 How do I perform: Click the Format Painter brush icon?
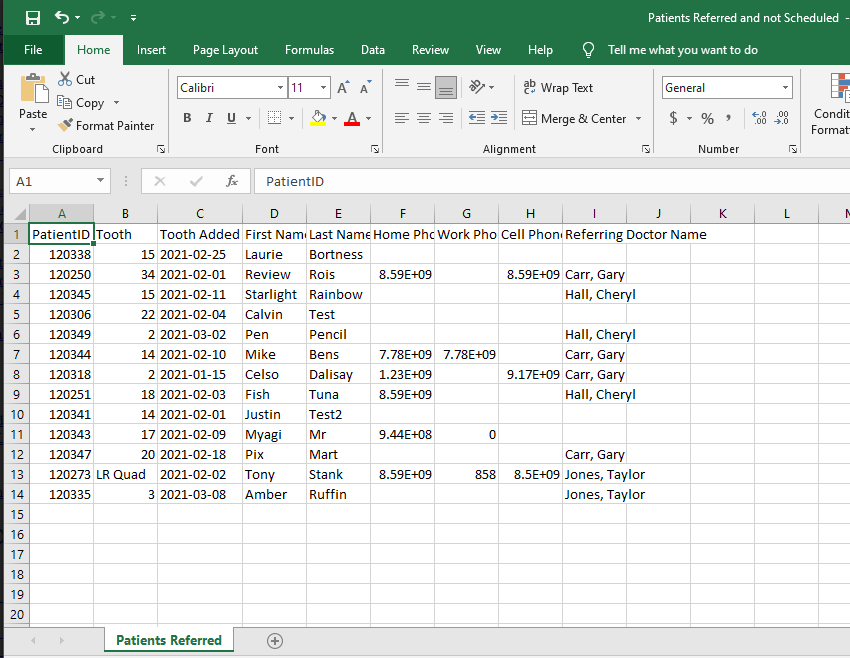tap(66, 126)
